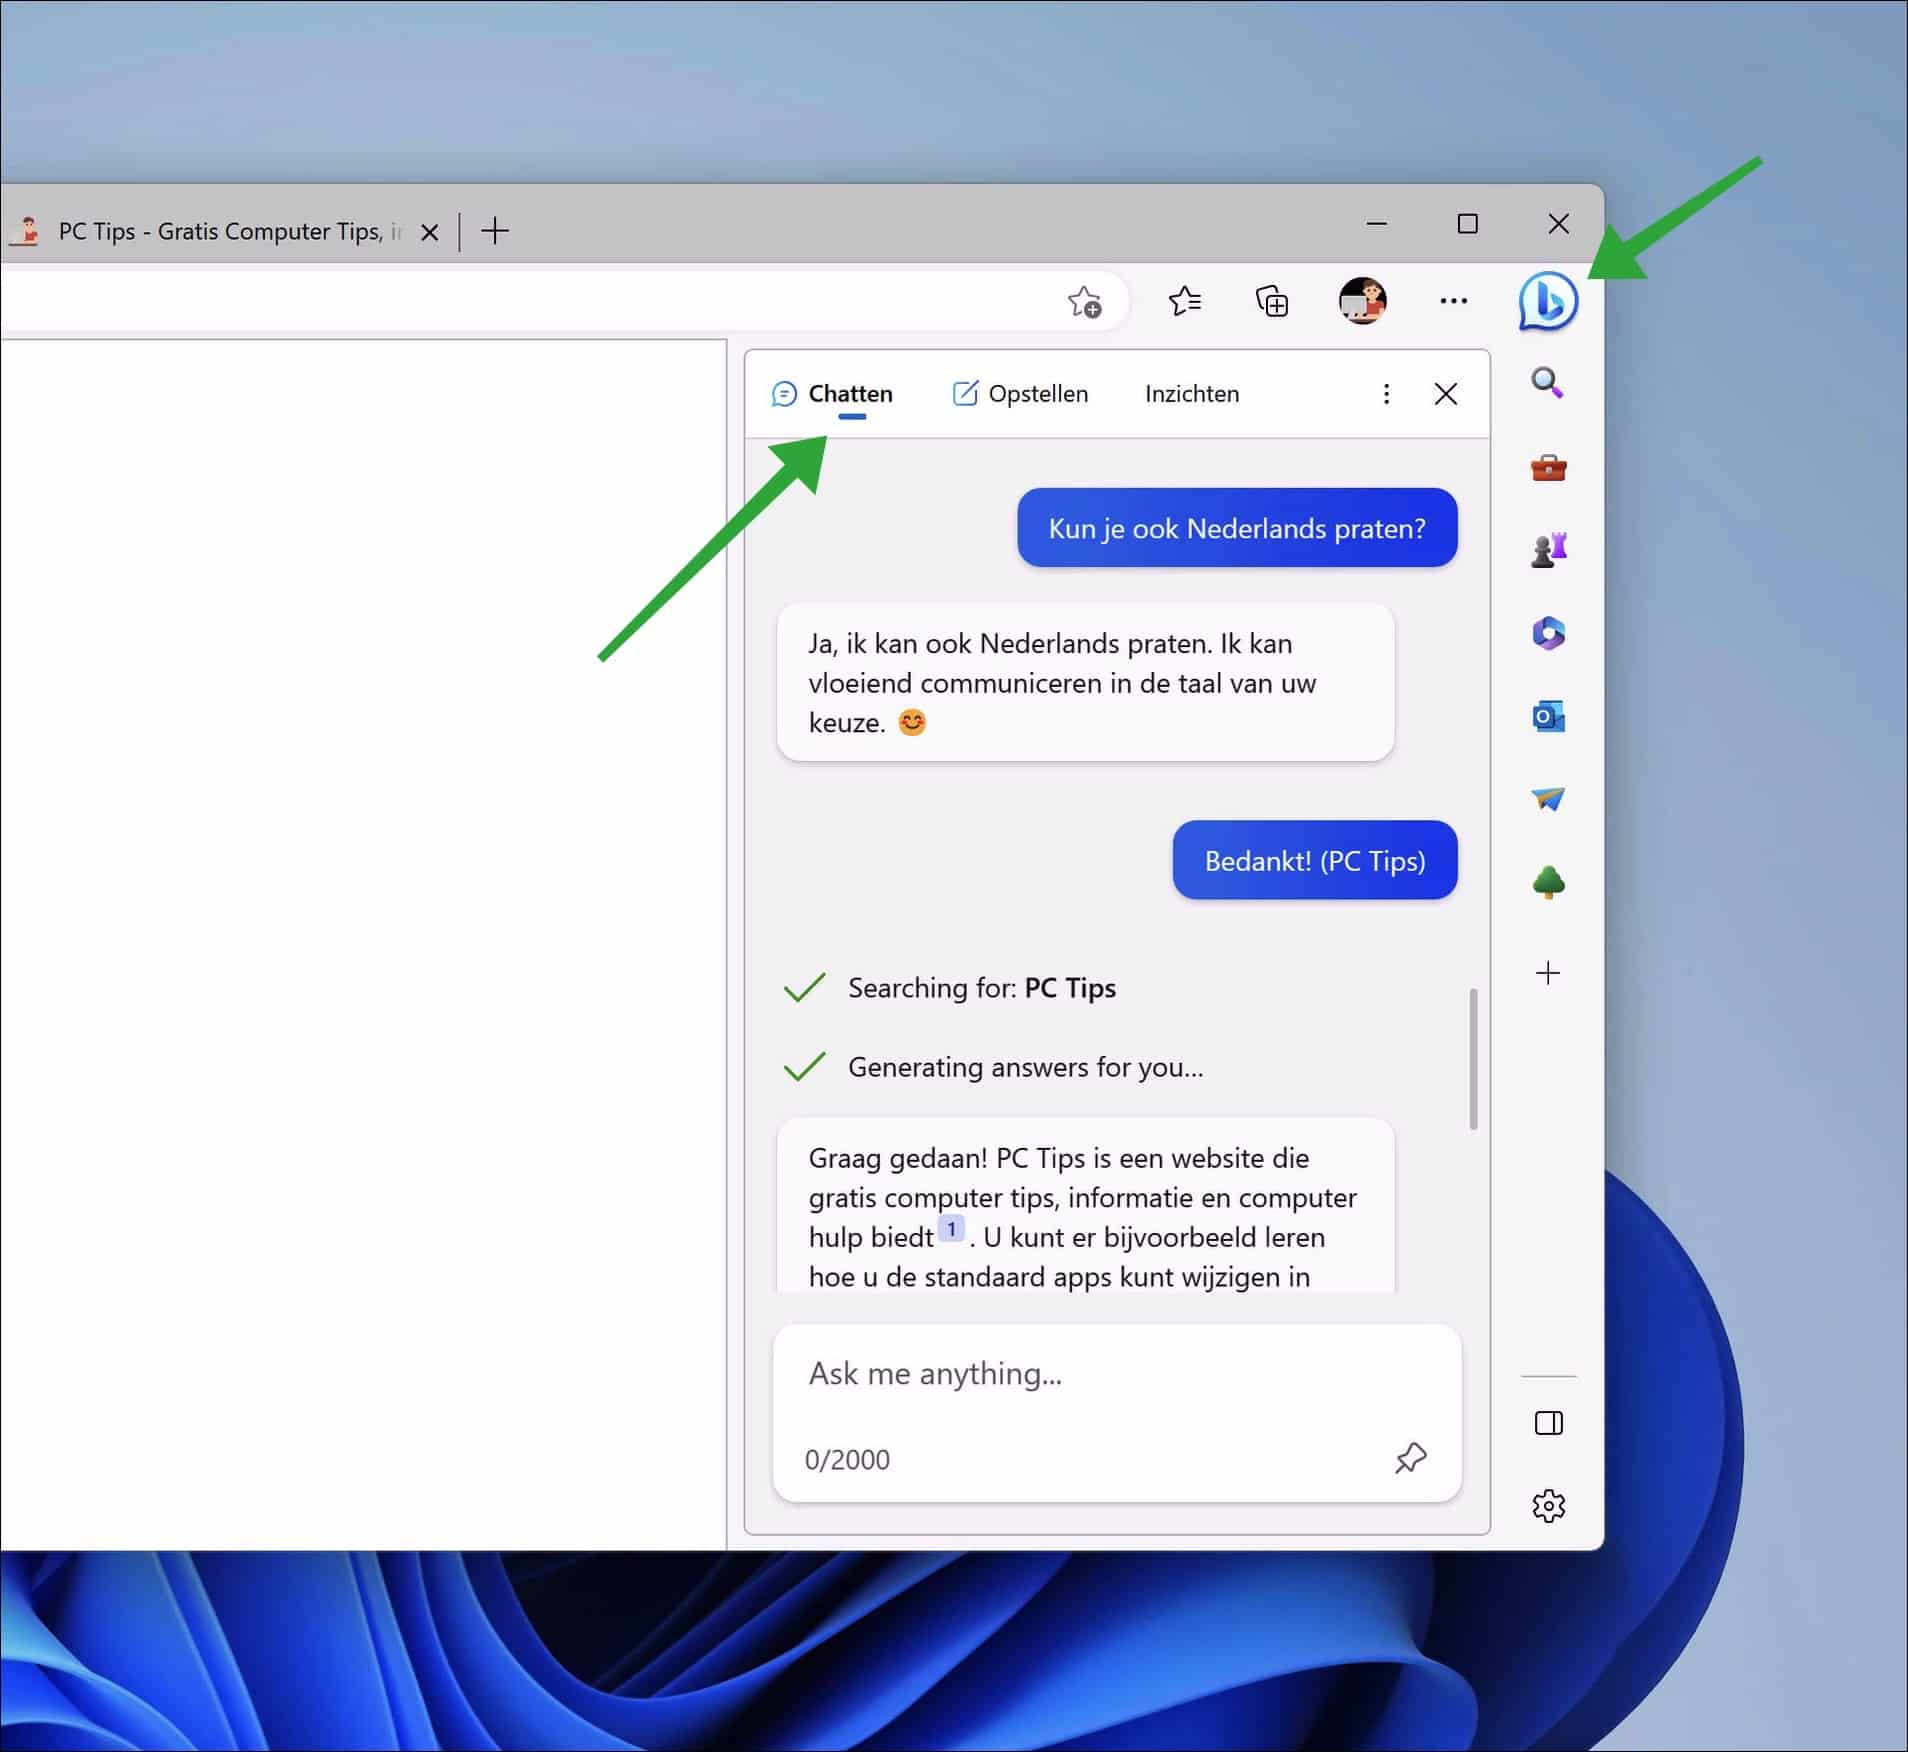This screenshot has height=1752, width=1908.
Task: Open the Tools toolbox sidebar icon
Action: (x=1547, y=467)
